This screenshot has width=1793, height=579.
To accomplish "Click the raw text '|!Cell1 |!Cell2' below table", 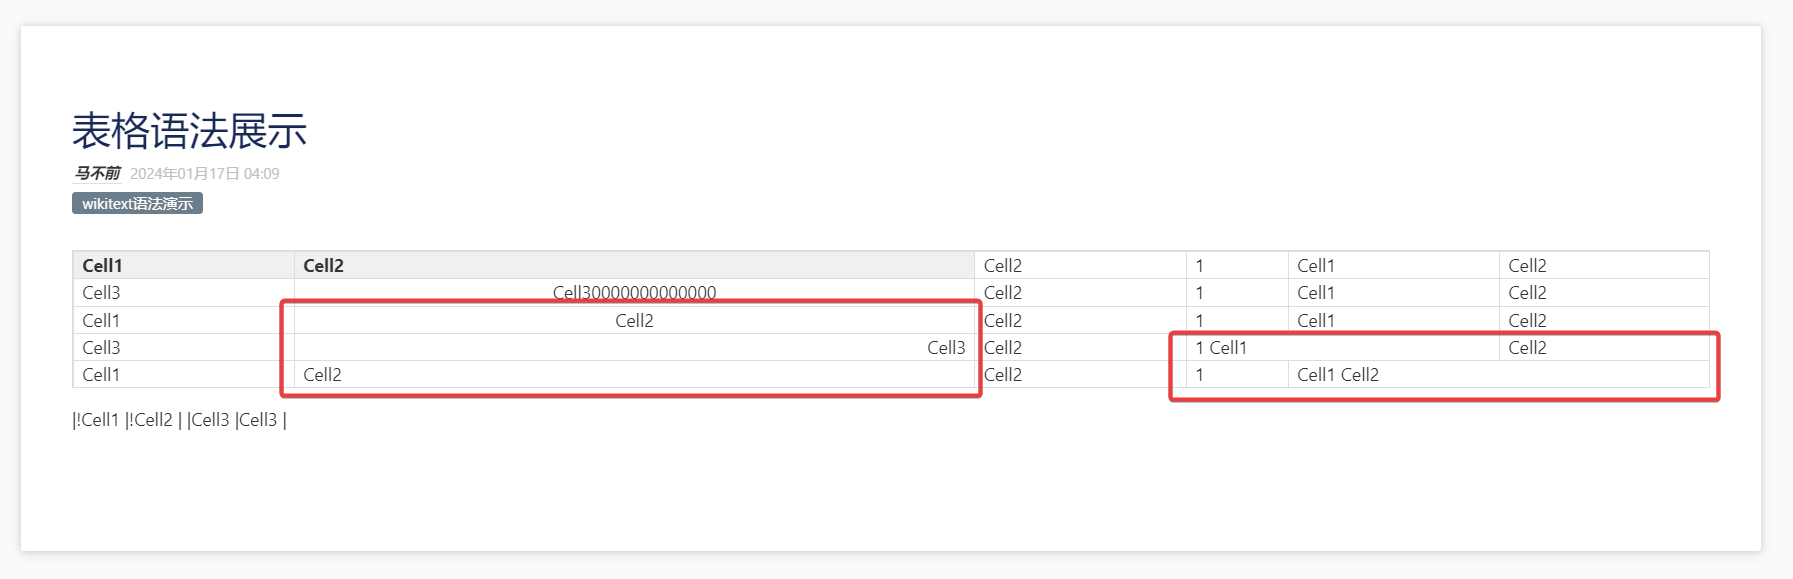I will 122,420.
